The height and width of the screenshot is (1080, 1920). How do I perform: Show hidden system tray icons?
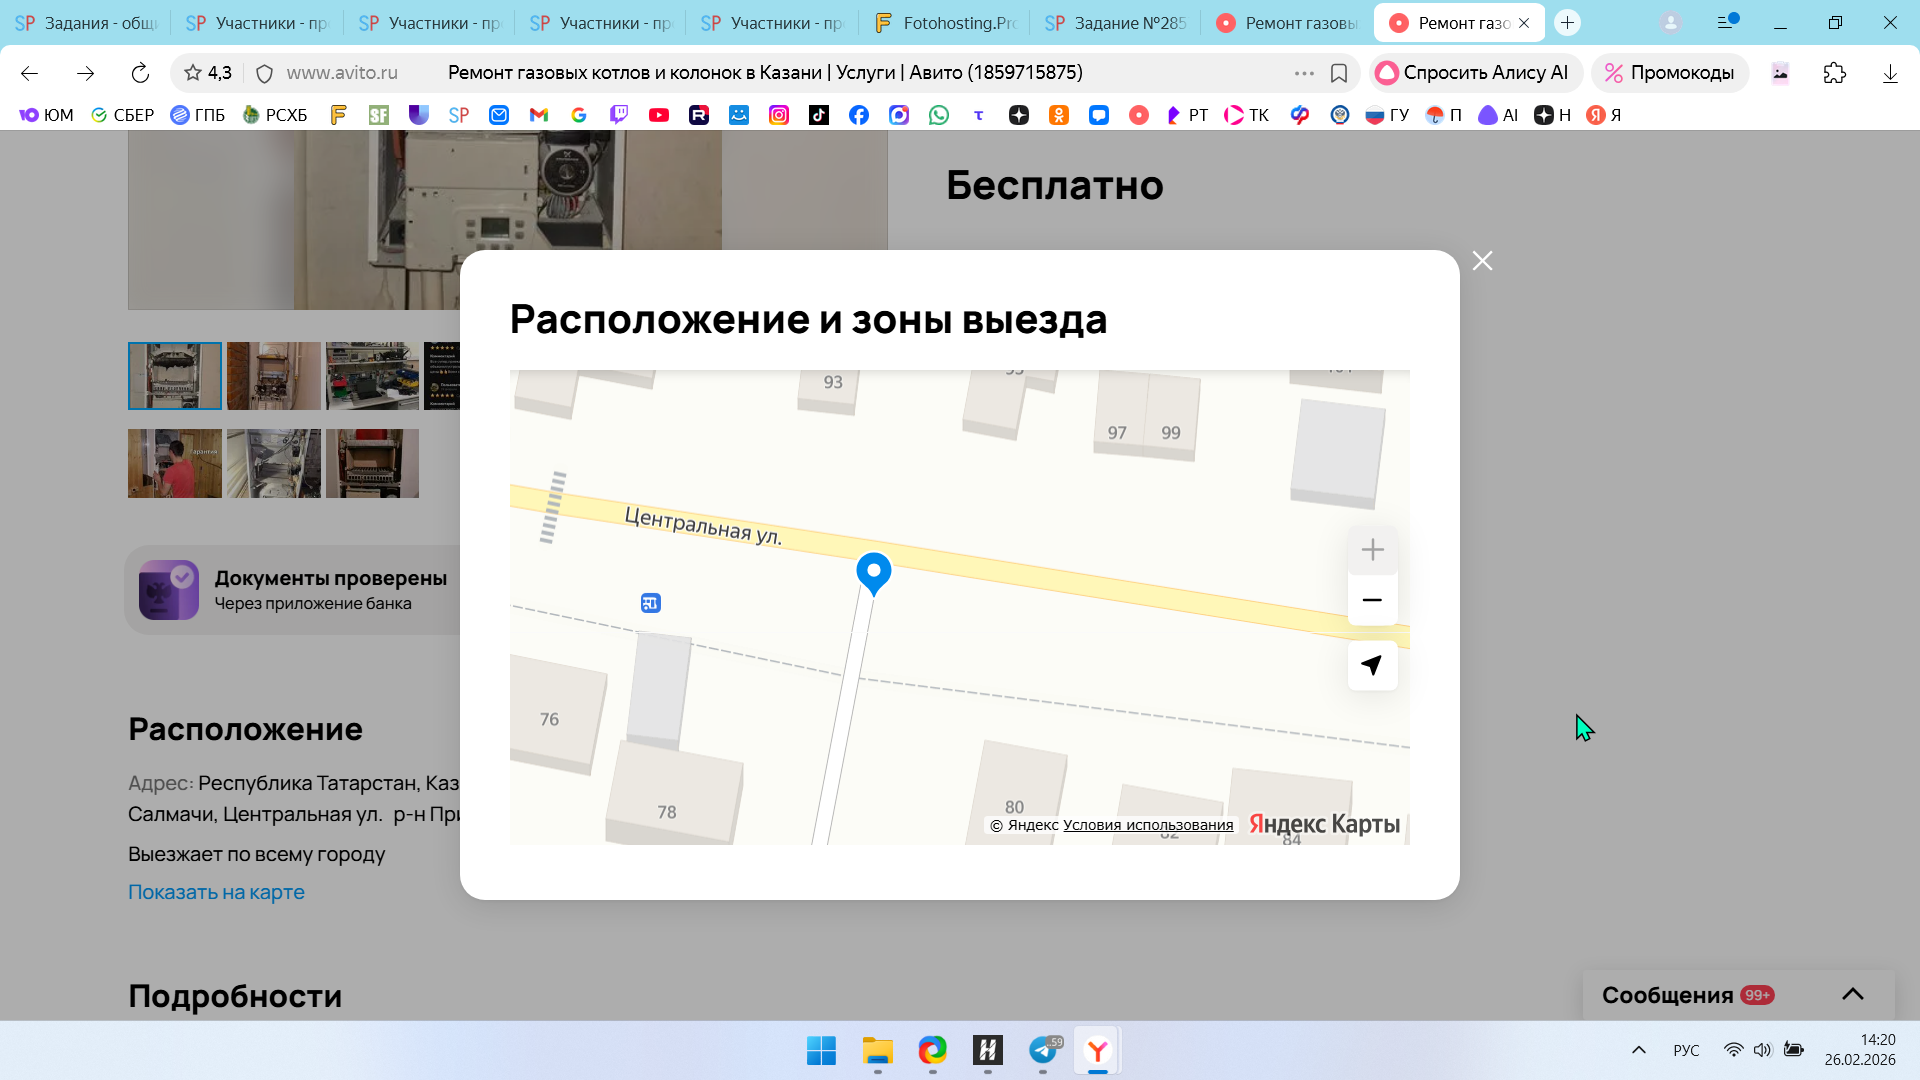(1638, 1050)
